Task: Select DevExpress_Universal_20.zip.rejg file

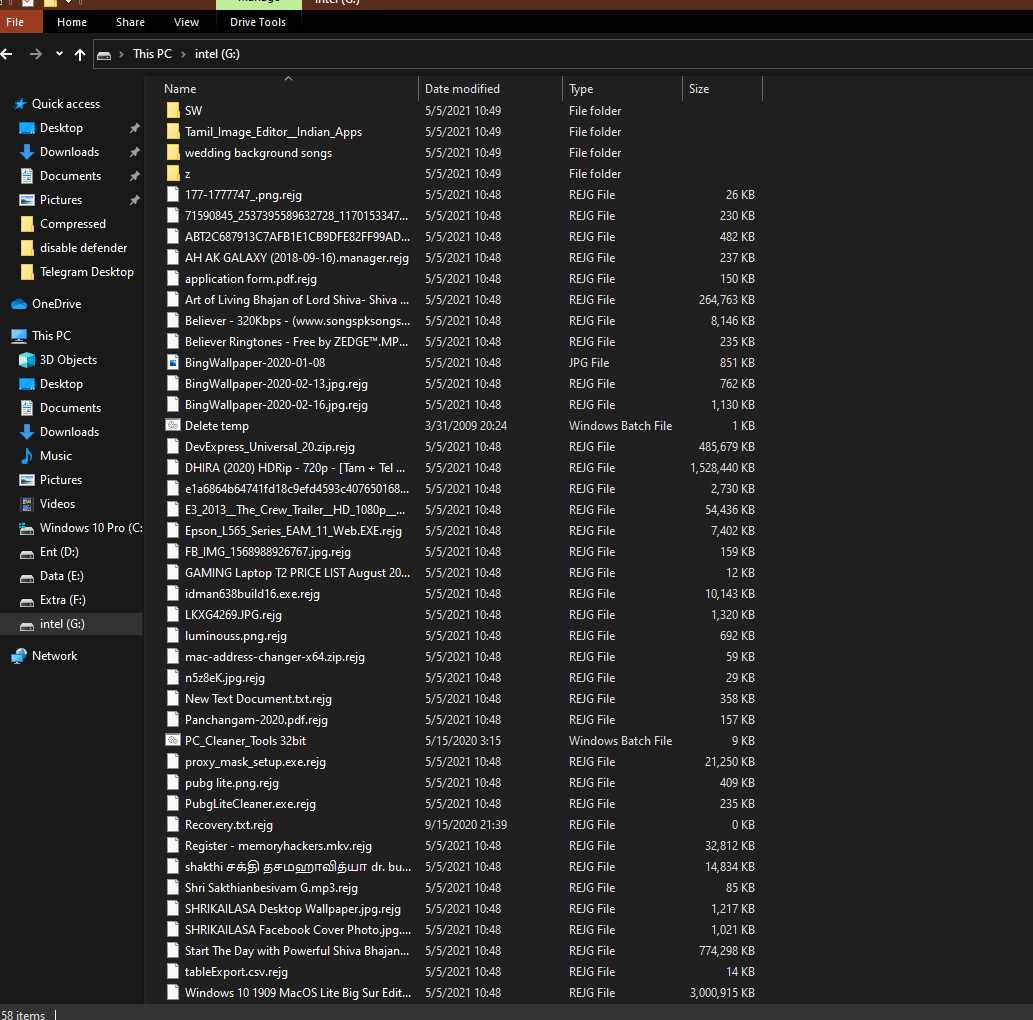Action: 269,447
